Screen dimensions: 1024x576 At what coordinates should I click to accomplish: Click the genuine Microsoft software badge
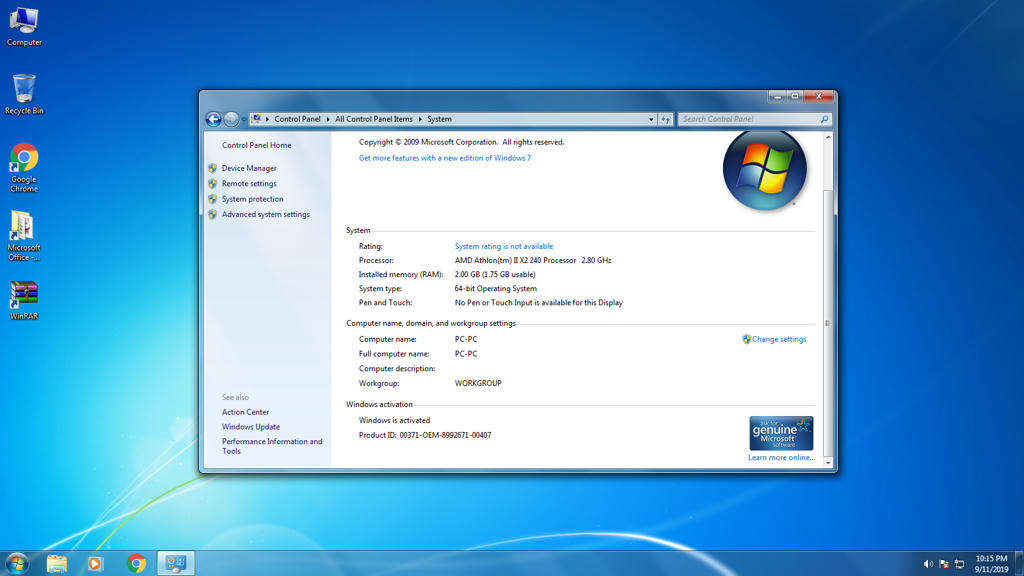point(781,433)
